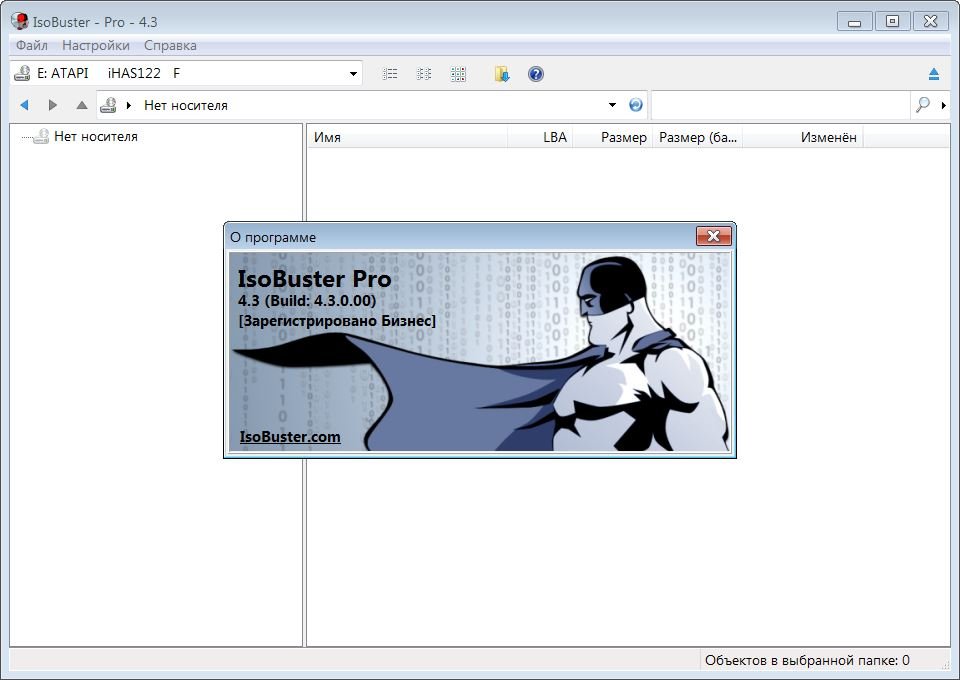Switch to small icons view
This screenshot has height=680, width=960.
pos(424,74)
